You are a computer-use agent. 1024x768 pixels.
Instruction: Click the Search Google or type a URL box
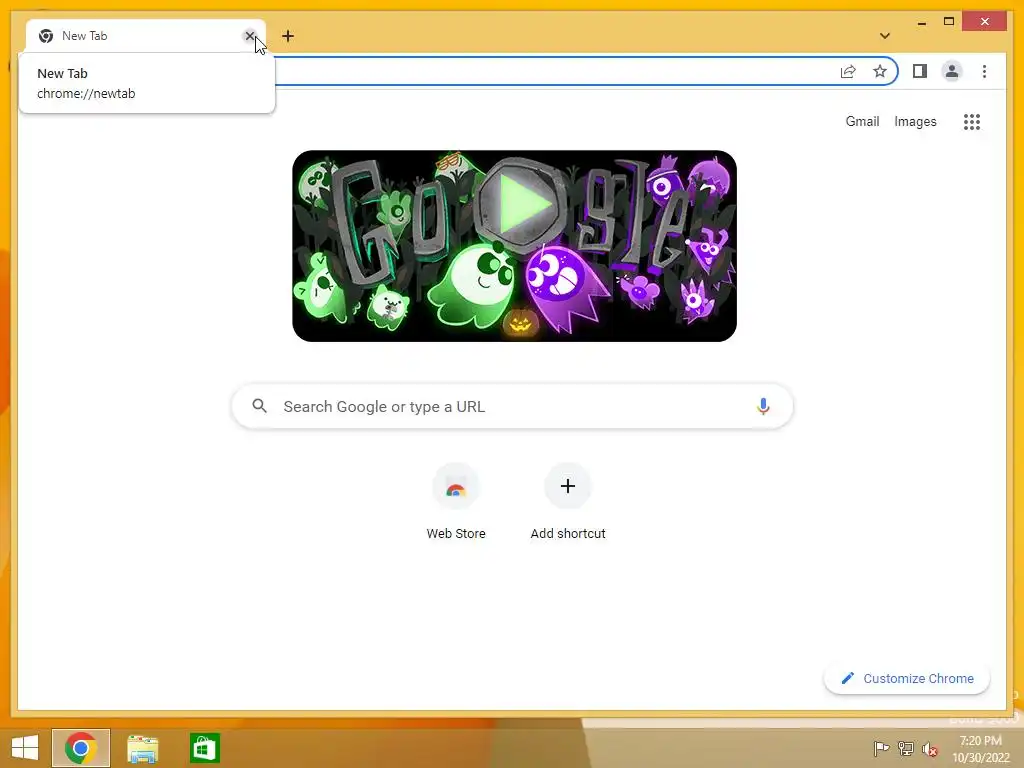(x=513, y=406)
